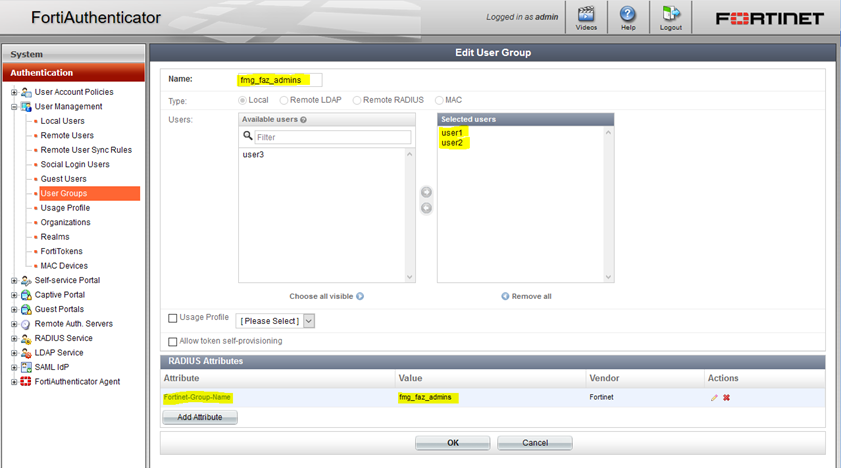Click the Available users Filter field
This screenshot has width=841, height=468.
[x=333, y=137]
